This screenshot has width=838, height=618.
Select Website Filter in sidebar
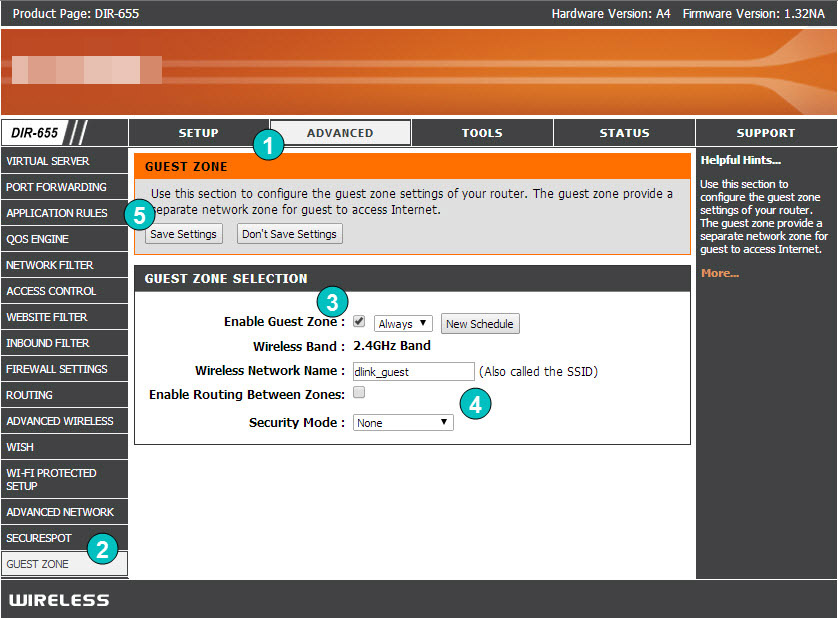pyautogui.click(x=64, y=317)
